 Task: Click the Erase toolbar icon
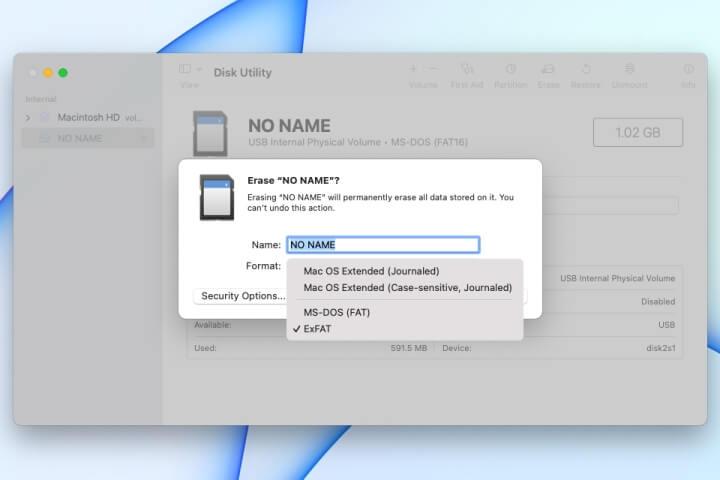(x=548, y=69)
